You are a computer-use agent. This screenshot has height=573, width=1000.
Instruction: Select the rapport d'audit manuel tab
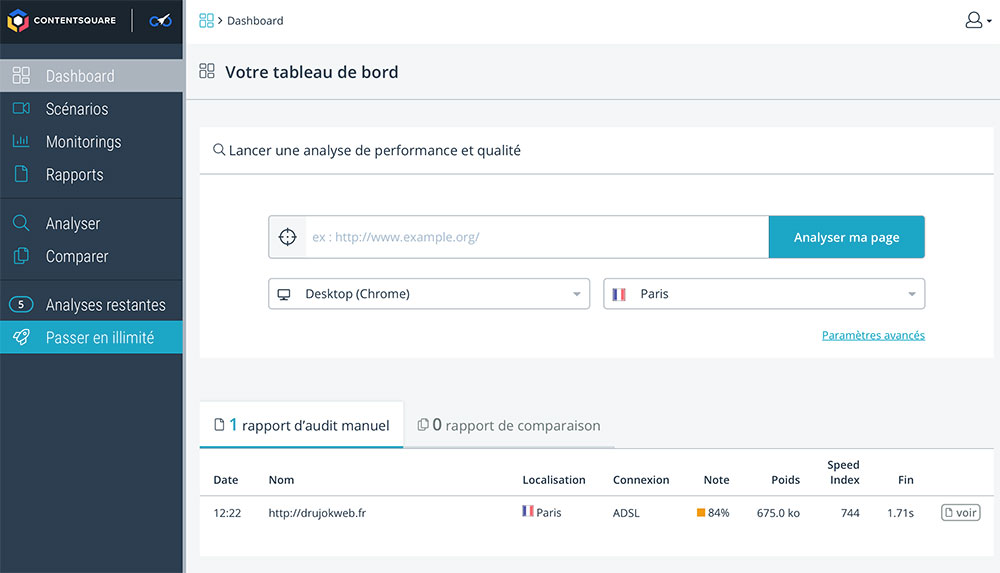(x=302, y=425)
